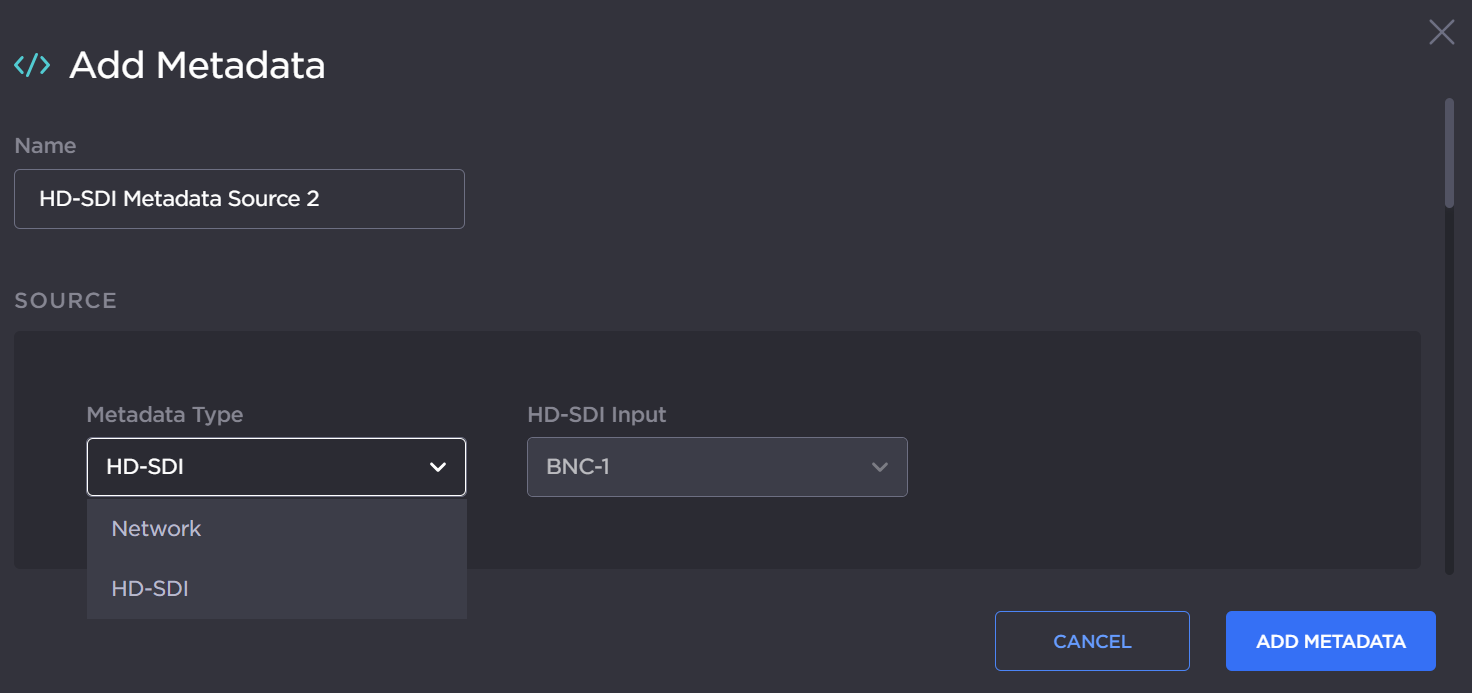The width and height of the screenshot is (1472, 693).
Task: Click the chevron on the BNC-1 selector
Action: 878,467
